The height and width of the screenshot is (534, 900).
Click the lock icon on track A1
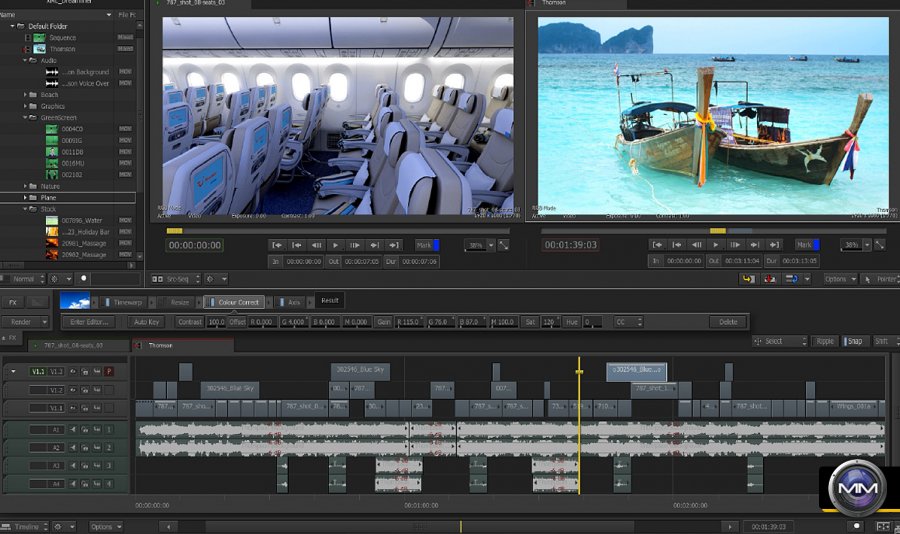pos(85,429)
